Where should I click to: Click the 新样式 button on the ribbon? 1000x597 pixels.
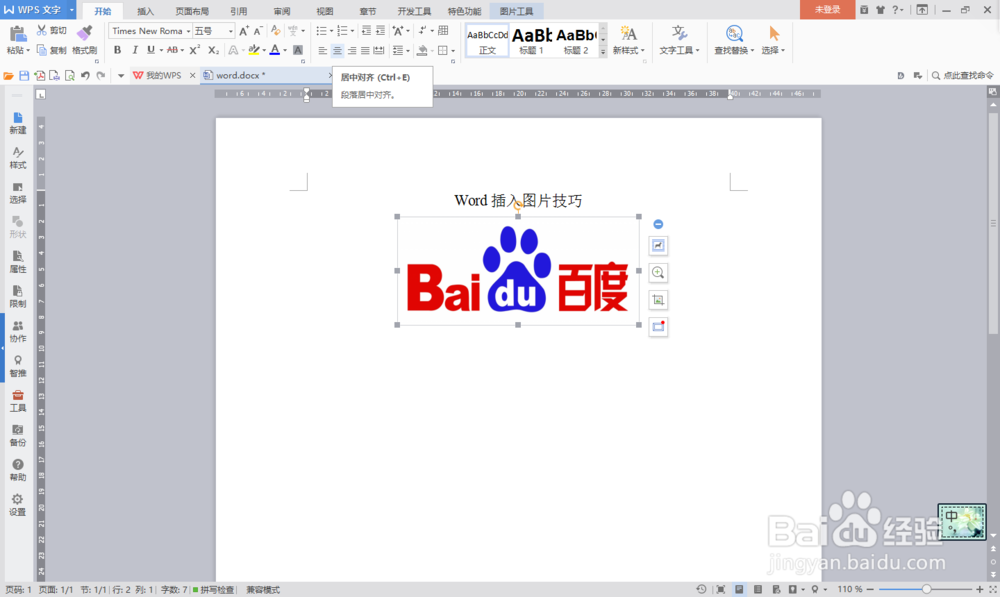coord(628,40)
